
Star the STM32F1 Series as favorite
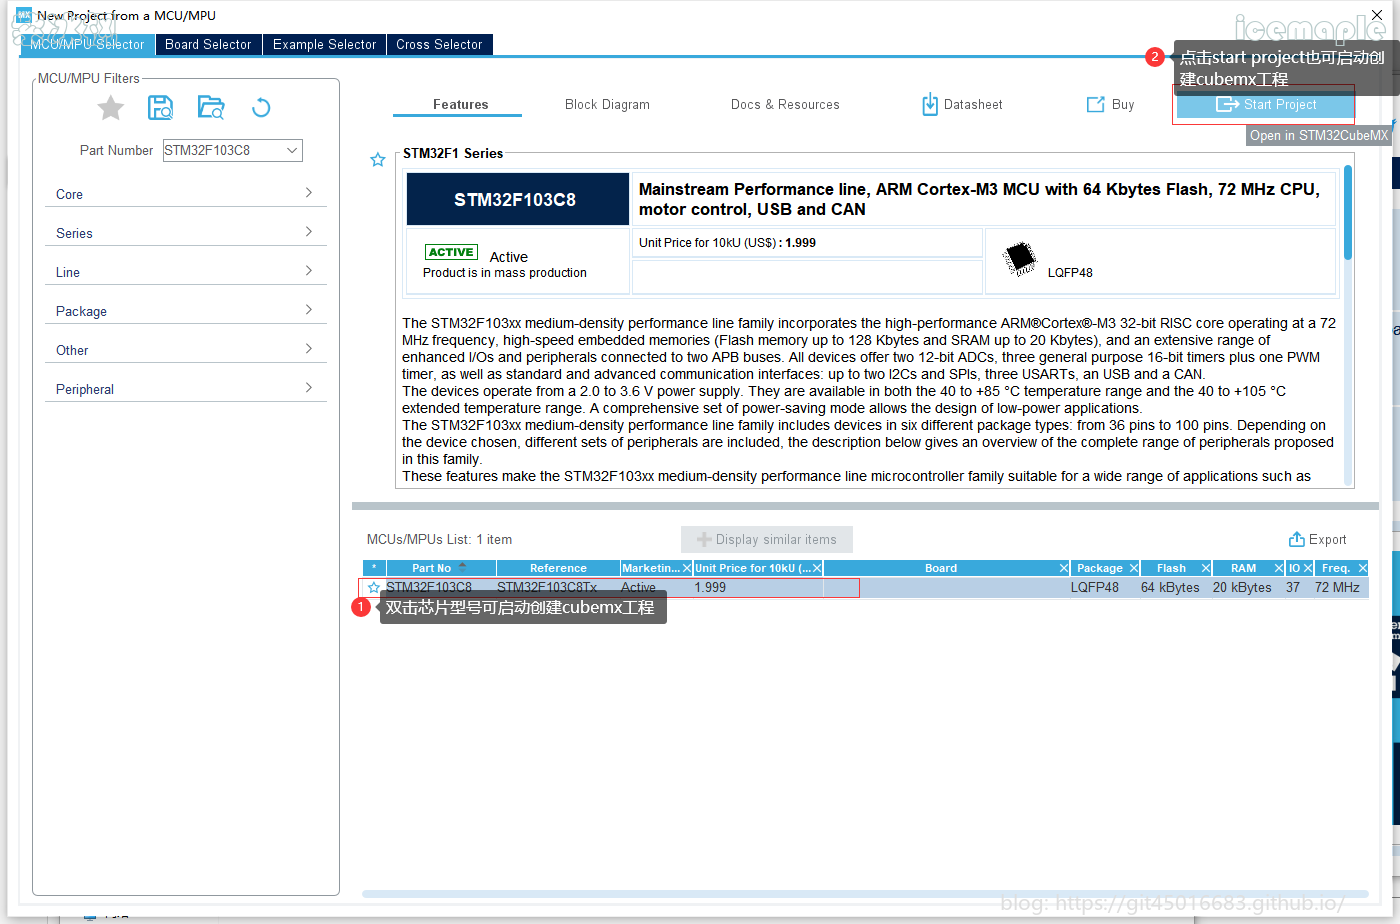pyautogui.click(x=378, y=160)
